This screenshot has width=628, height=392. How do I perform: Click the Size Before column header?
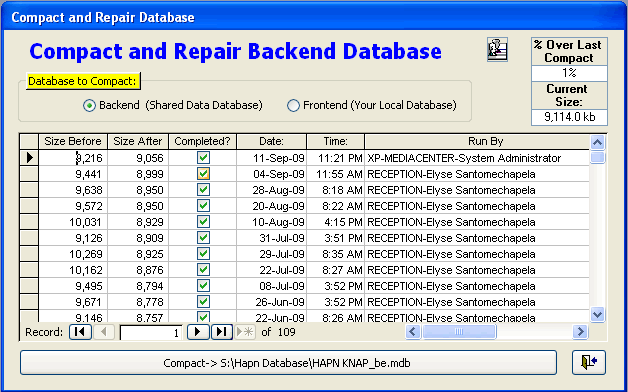click(73, 141)
